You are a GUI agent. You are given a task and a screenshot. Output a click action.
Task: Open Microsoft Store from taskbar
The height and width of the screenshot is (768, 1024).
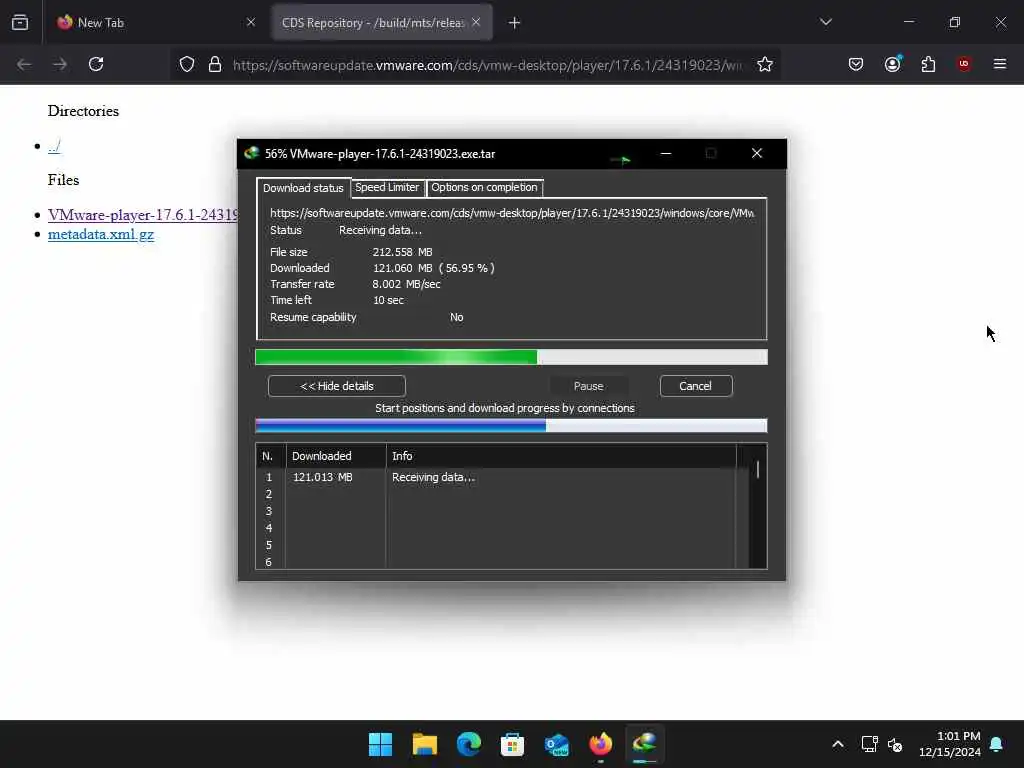513,744
